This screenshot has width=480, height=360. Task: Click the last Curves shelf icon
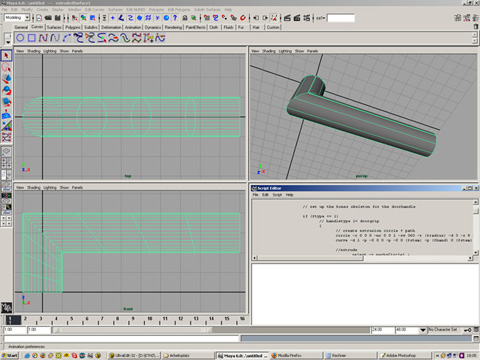point(160,38)
